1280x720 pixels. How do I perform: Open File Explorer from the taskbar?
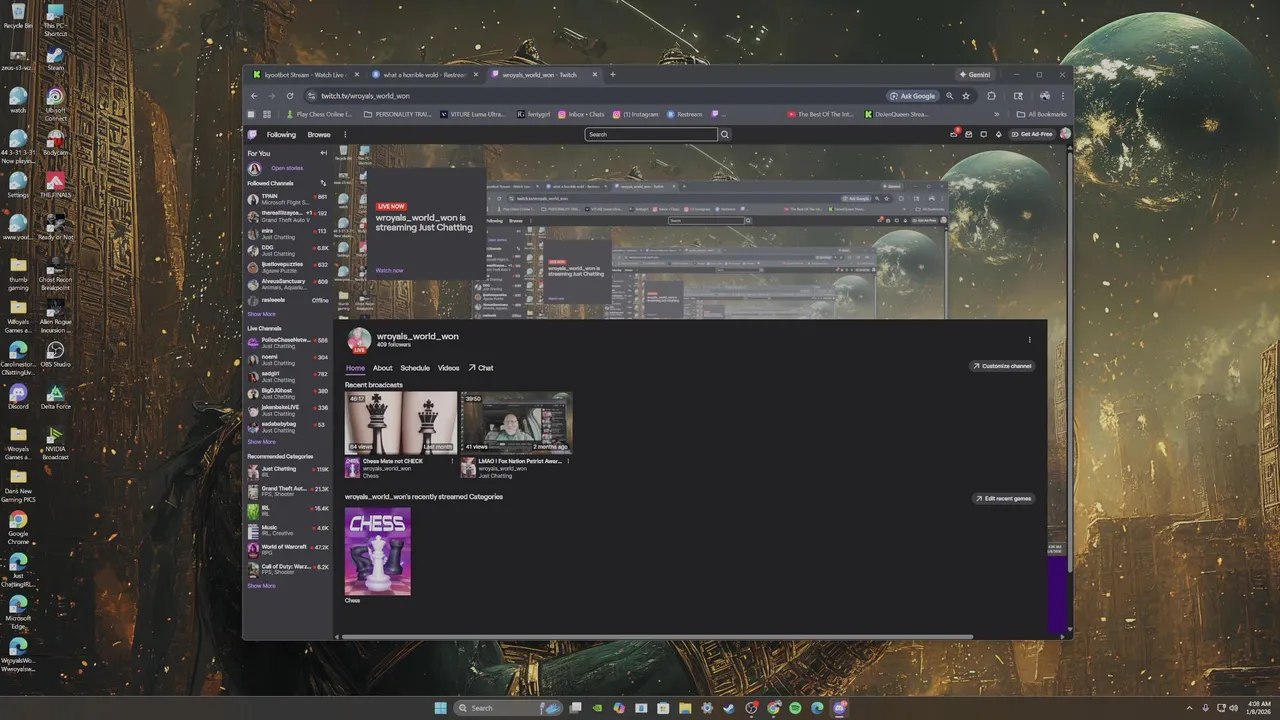[x=685, y=708]
